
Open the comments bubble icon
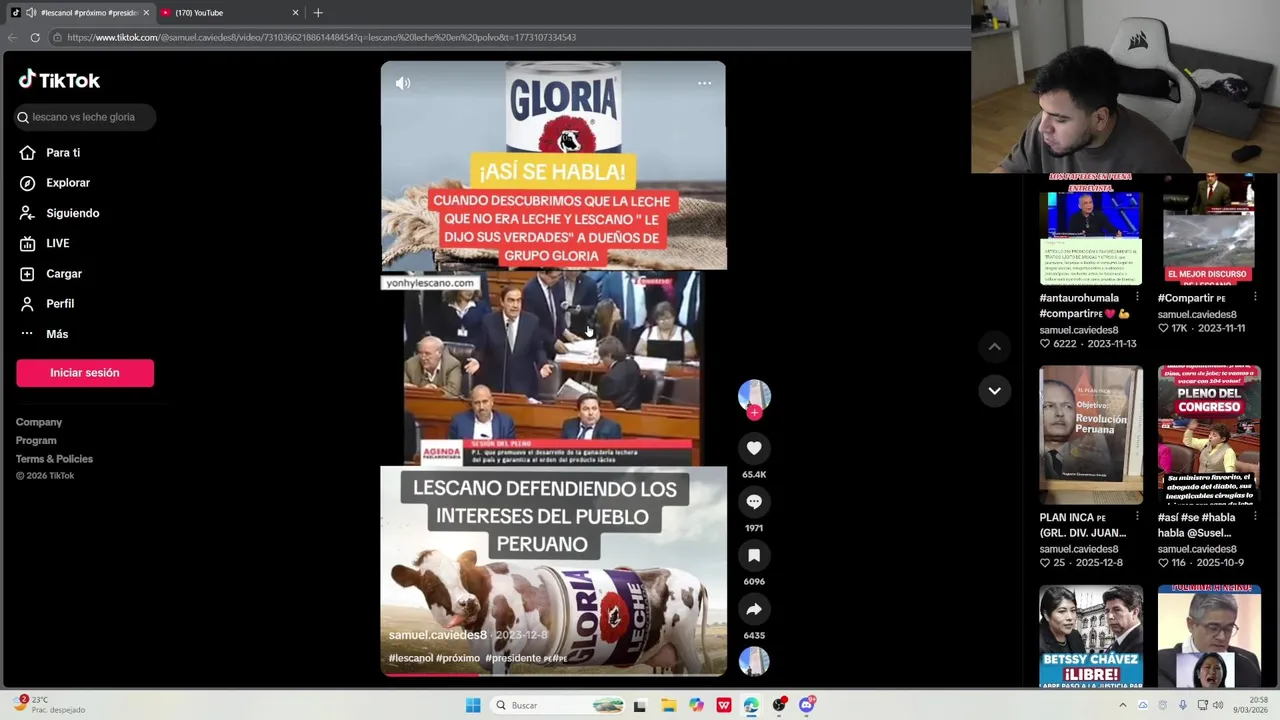click(754, 502)
